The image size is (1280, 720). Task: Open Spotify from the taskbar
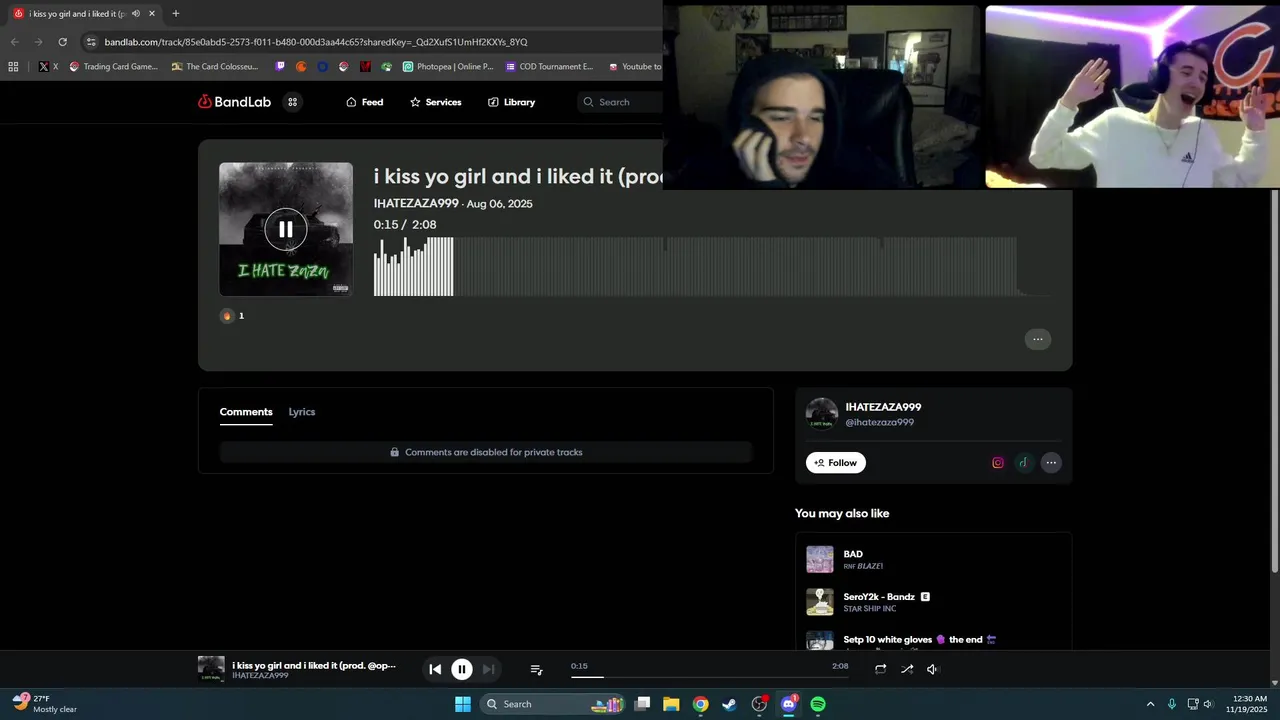tap(818, 704)
